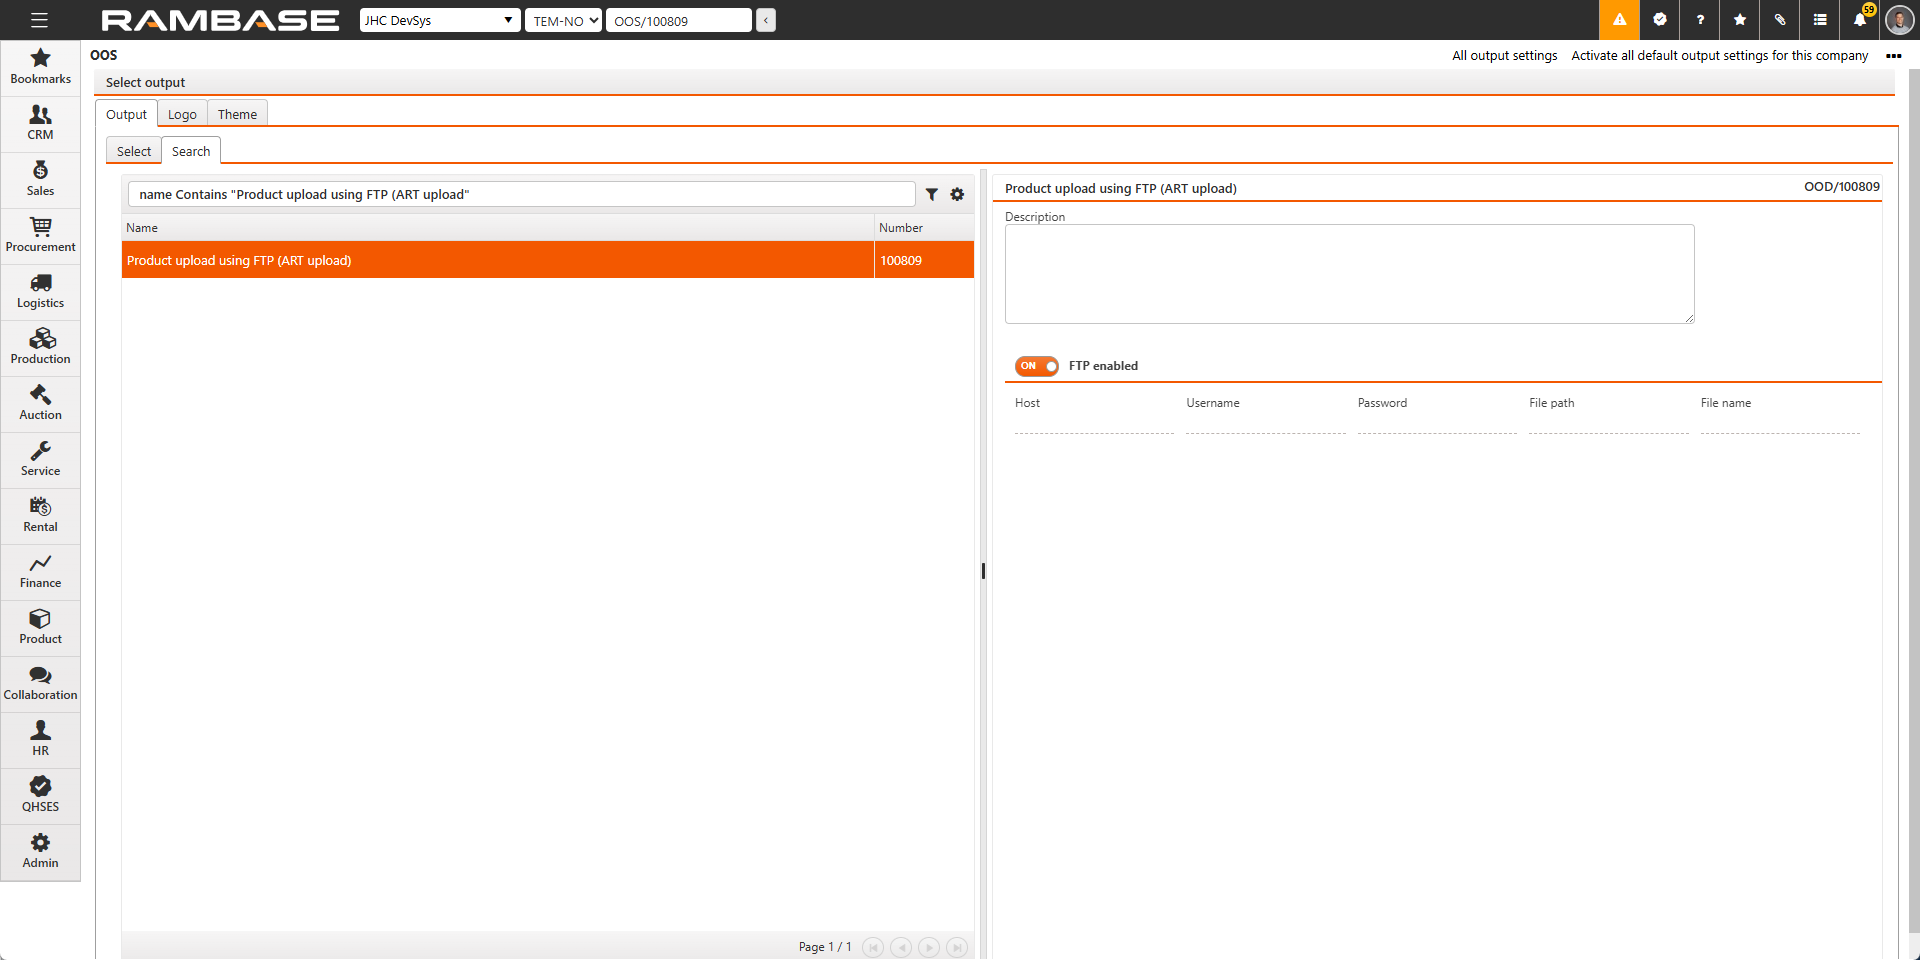This screenshot has height=960, width=1920.
Task: Open the Procurement module
Action: (40, 235)
